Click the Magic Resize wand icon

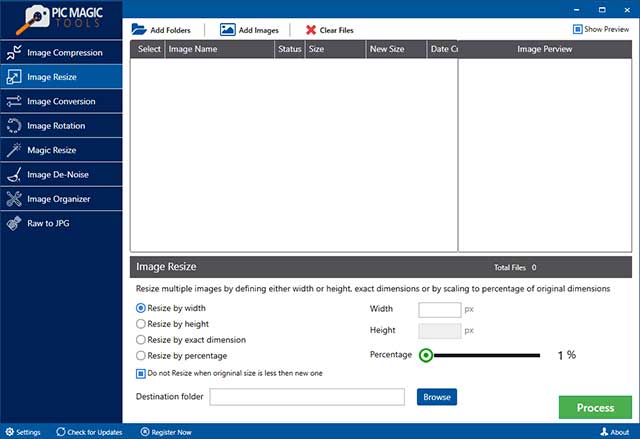(14, 150)
